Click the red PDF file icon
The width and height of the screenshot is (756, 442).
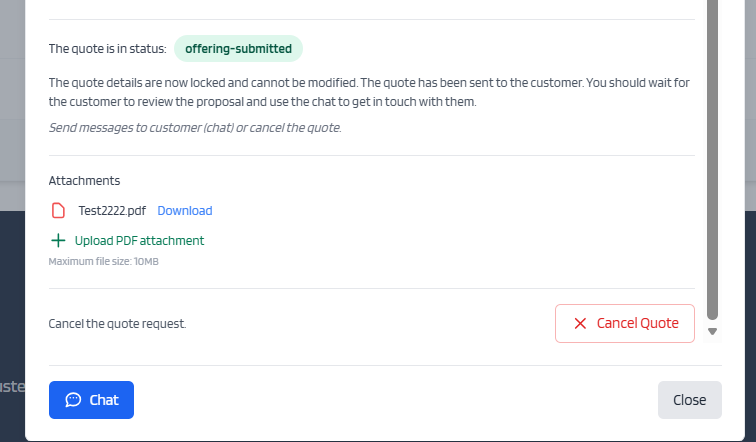click(58, 211)
